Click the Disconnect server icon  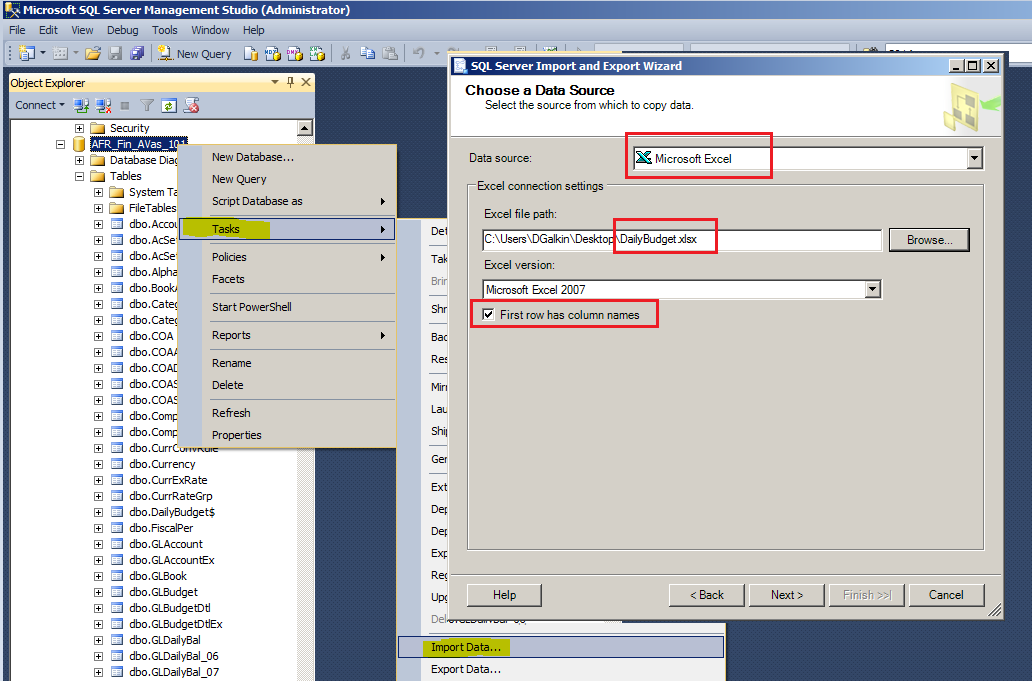coord(103,105)
